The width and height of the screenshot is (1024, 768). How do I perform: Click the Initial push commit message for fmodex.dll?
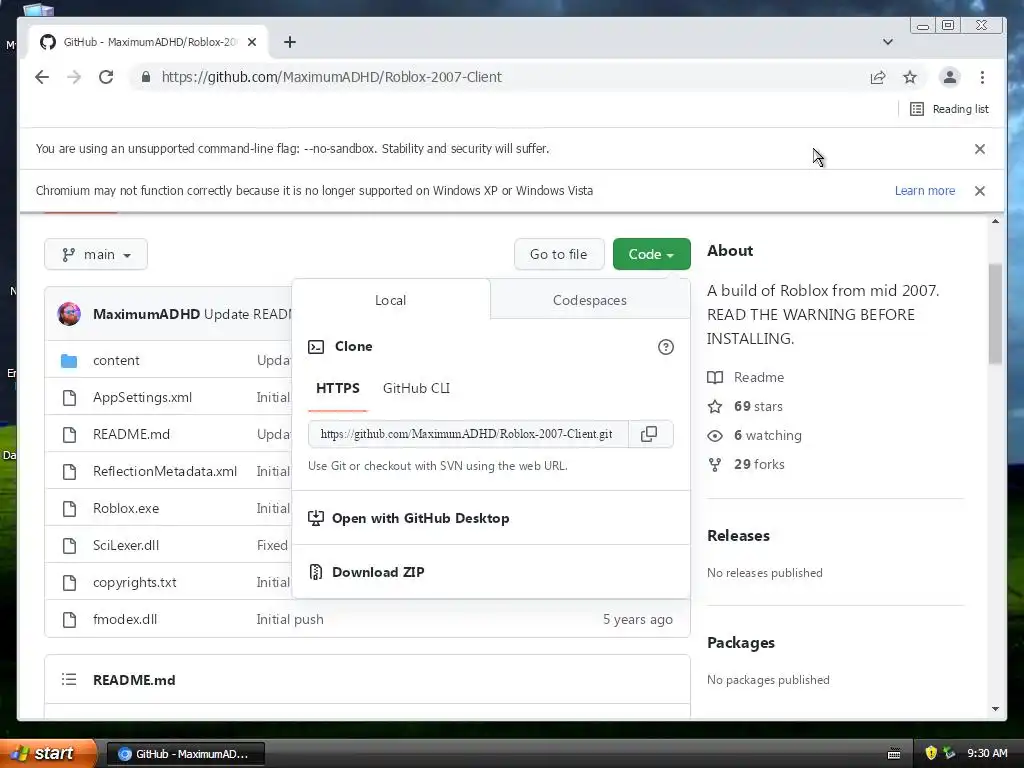coord(290,619)
